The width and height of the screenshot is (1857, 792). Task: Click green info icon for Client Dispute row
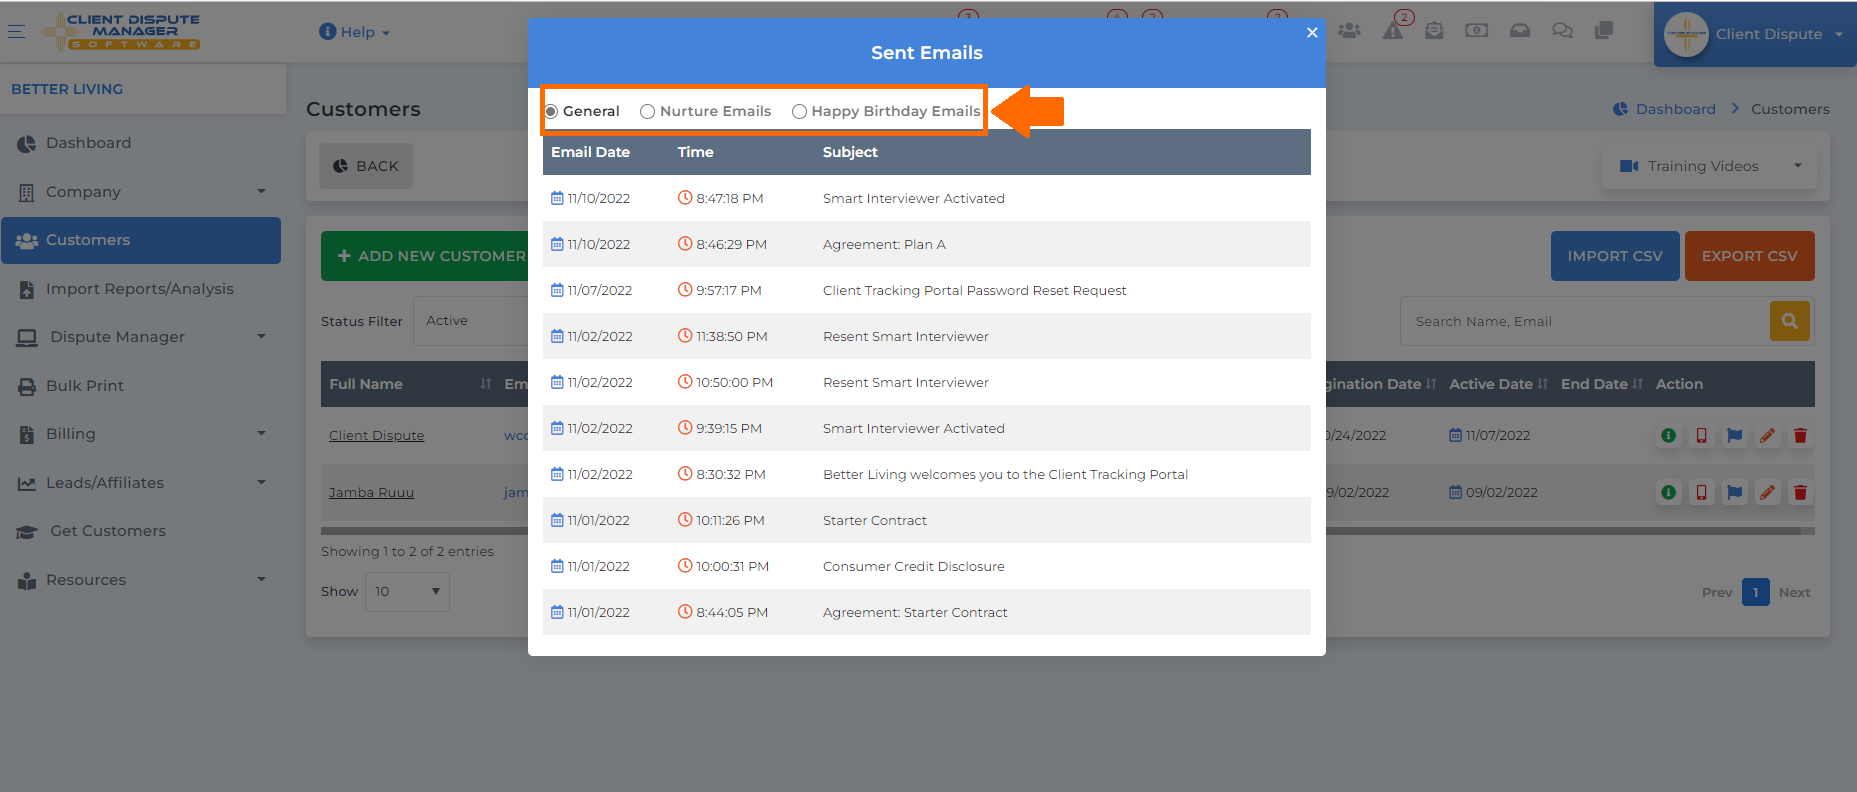[1668, 436]
